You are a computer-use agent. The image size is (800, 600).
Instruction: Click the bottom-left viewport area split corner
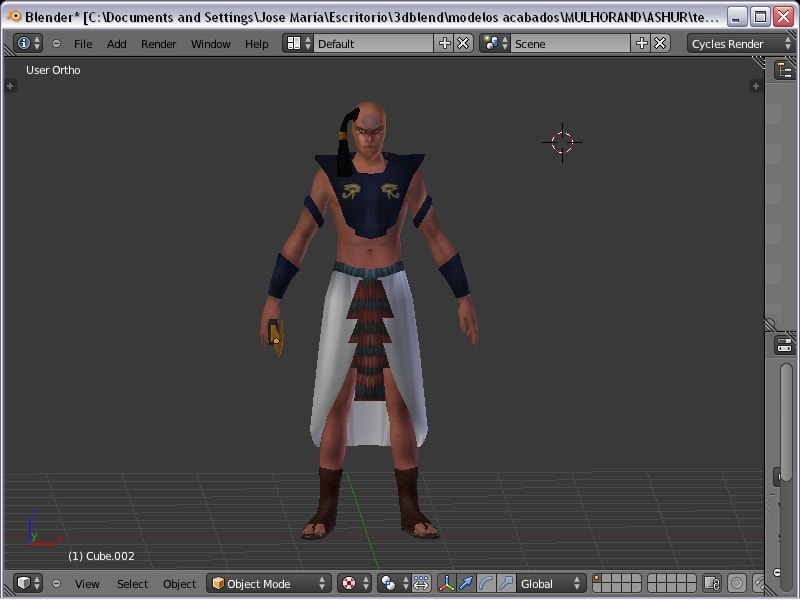9,592
